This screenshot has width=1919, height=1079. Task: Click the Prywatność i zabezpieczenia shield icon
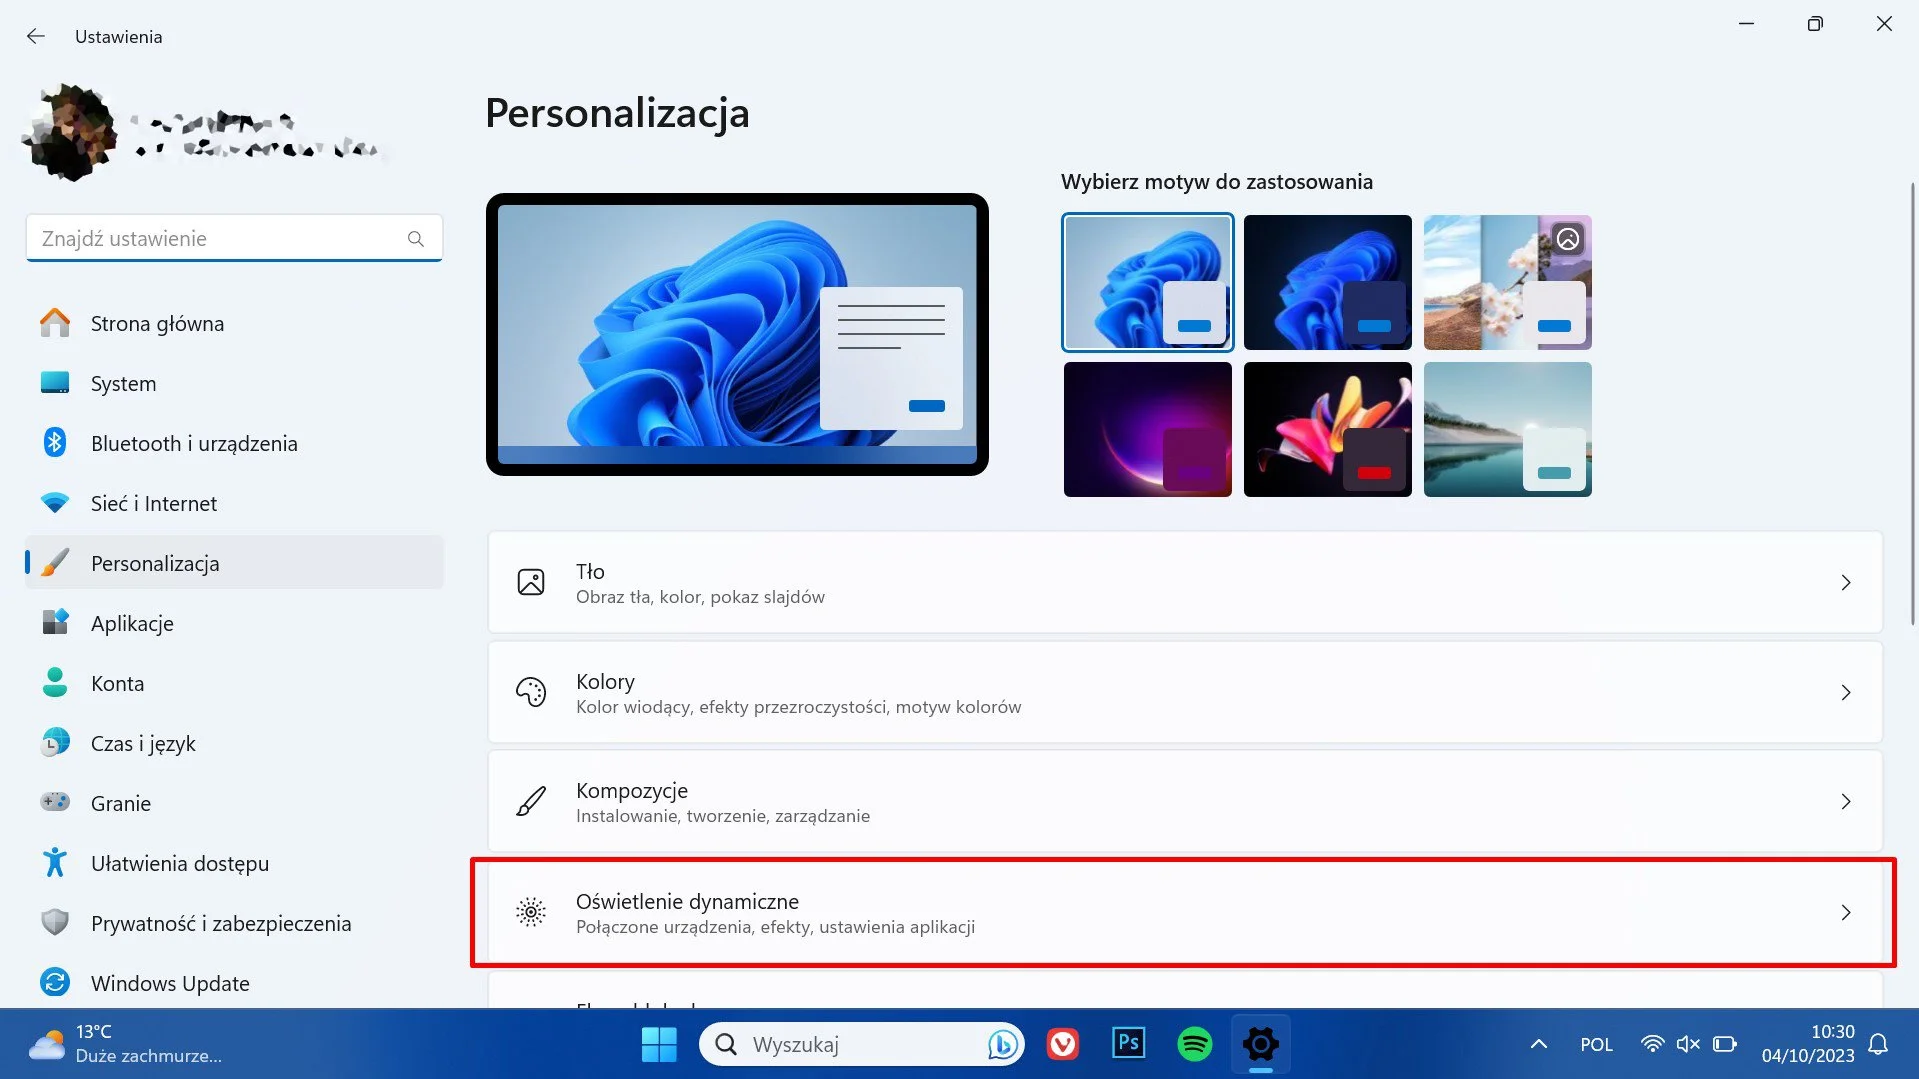55,923
